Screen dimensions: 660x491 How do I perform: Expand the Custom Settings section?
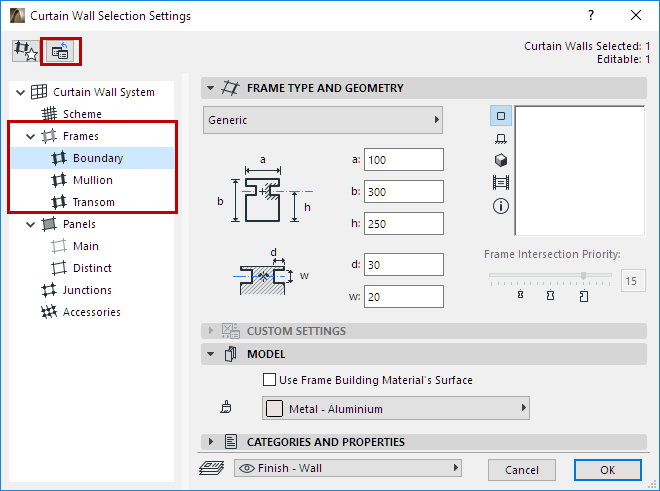point(210,331)
